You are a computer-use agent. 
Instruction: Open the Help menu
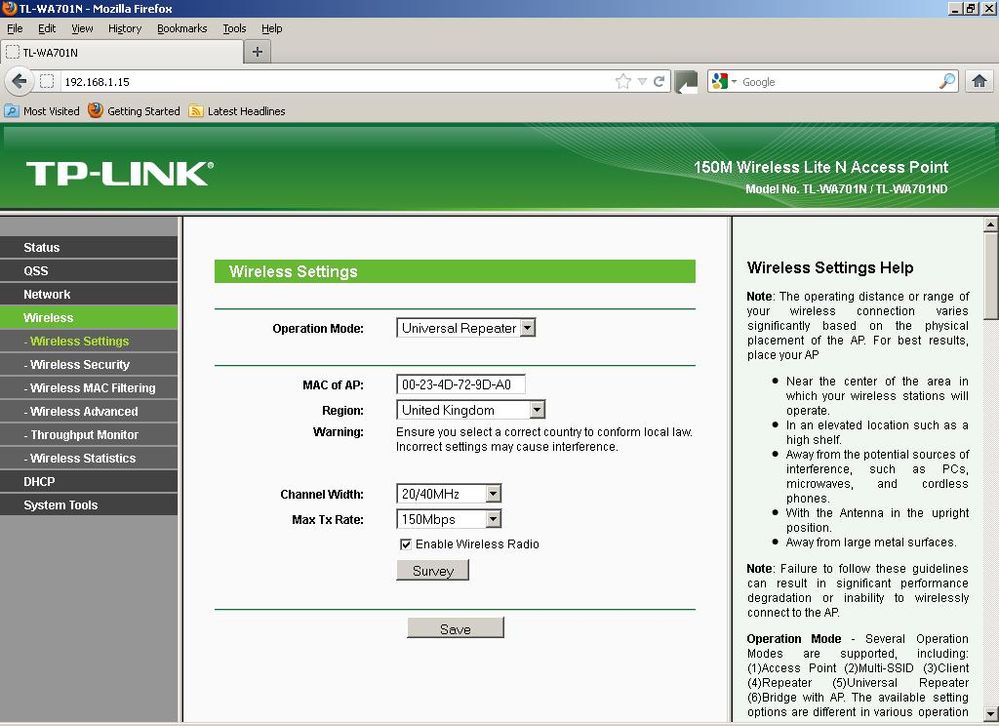point(272,29)
